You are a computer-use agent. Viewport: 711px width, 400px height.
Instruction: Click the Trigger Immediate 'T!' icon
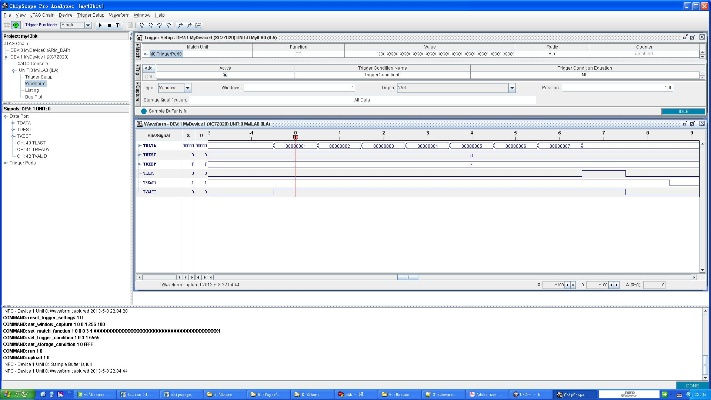coord(116,25)
